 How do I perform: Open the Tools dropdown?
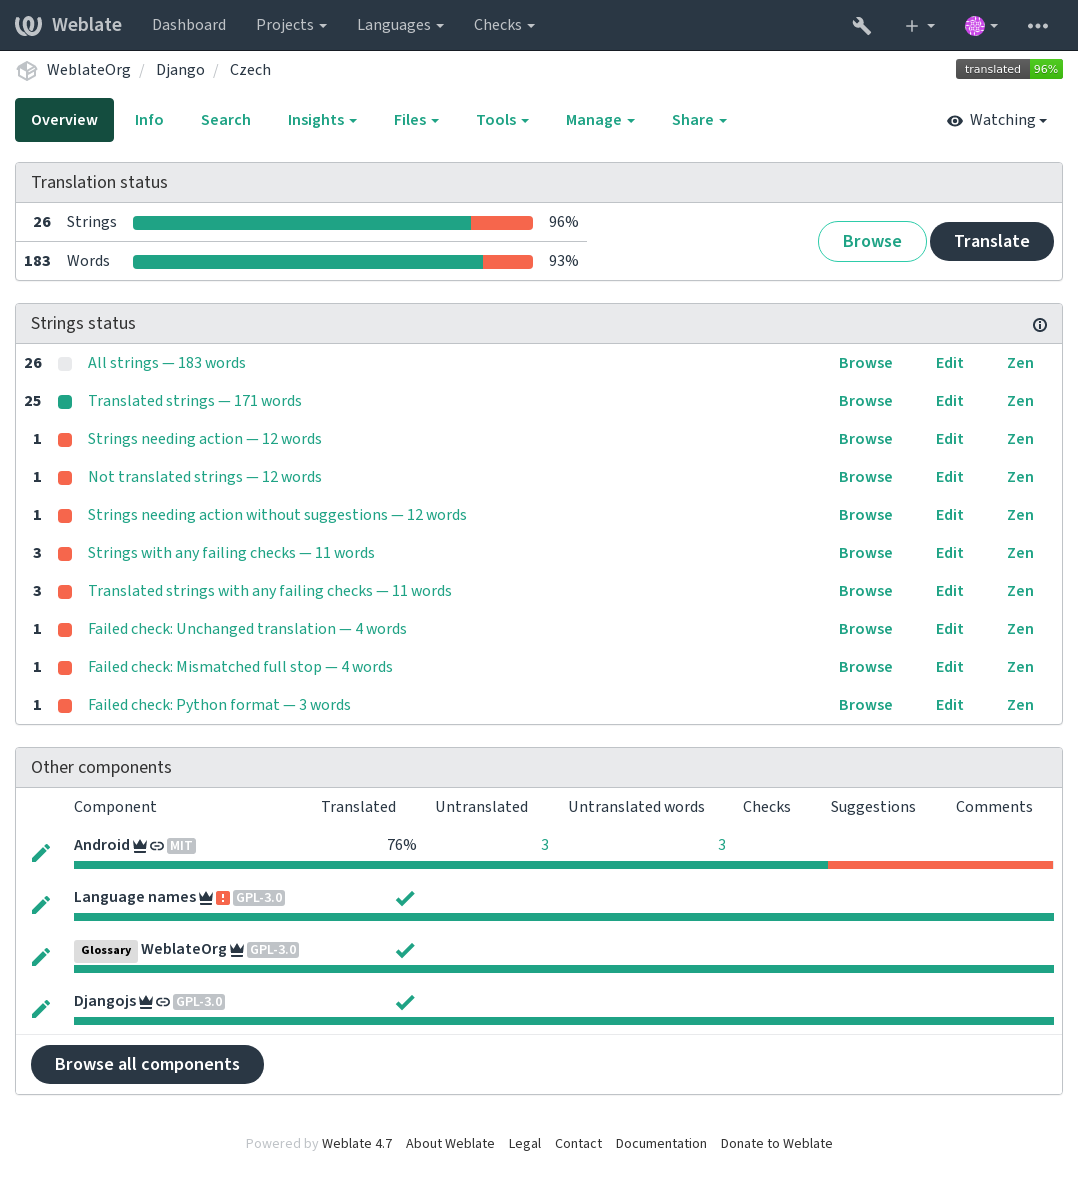tap(502, 121)
